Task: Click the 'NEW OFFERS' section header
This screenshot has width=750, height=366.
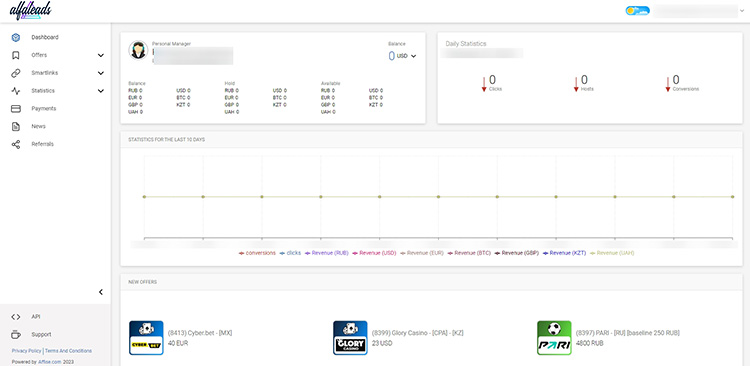Action: click(x=143, y=282)
